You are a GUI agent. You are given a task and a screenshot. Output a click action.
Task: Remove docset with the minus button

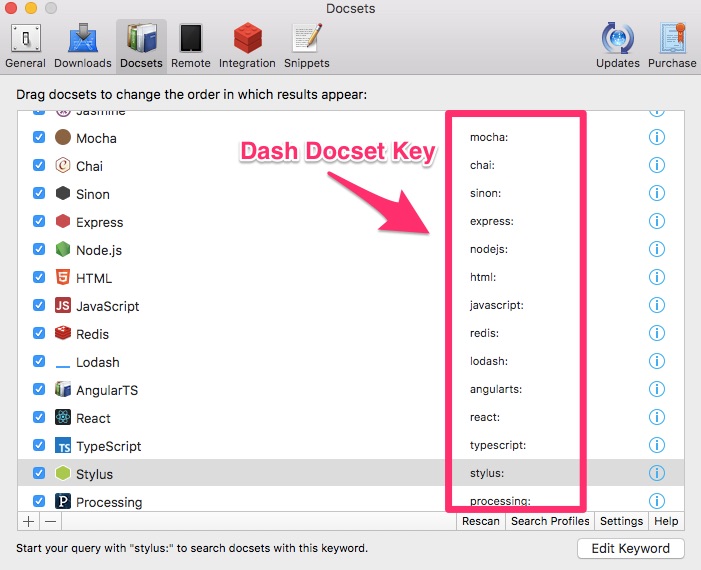[51, 521]
